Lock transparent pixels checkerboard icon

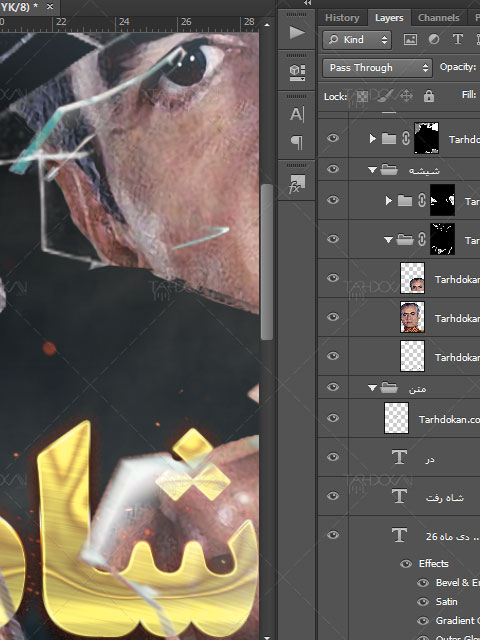362,96
